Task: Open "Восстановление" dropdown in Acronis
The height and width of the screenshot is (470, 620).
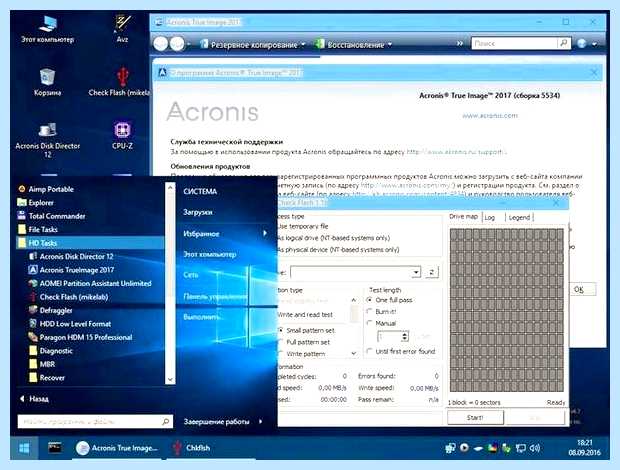Action: pyautogui.click(x=353, y=44)
